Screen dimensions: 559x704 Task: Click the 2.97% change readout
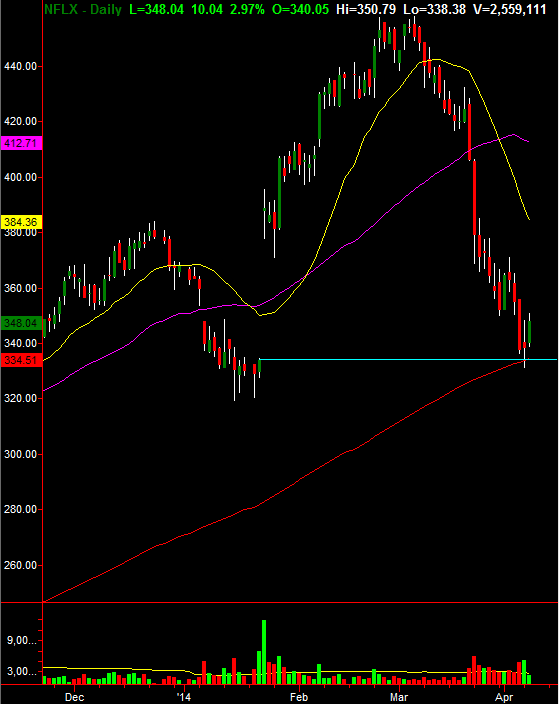click(247, 9)
